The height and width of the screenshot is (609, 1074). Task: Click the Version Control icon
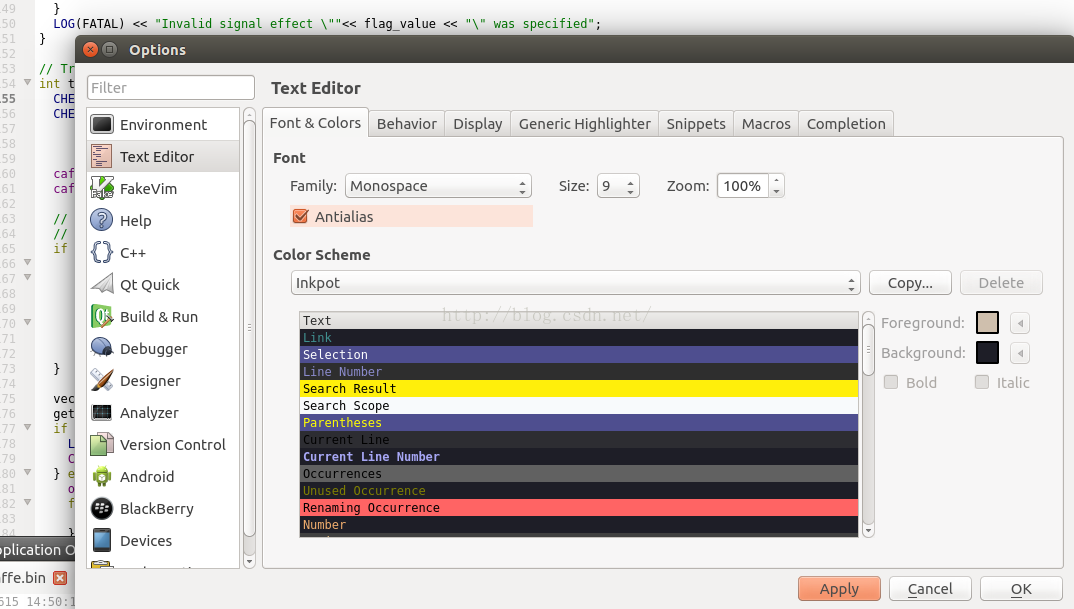point(101,444)
